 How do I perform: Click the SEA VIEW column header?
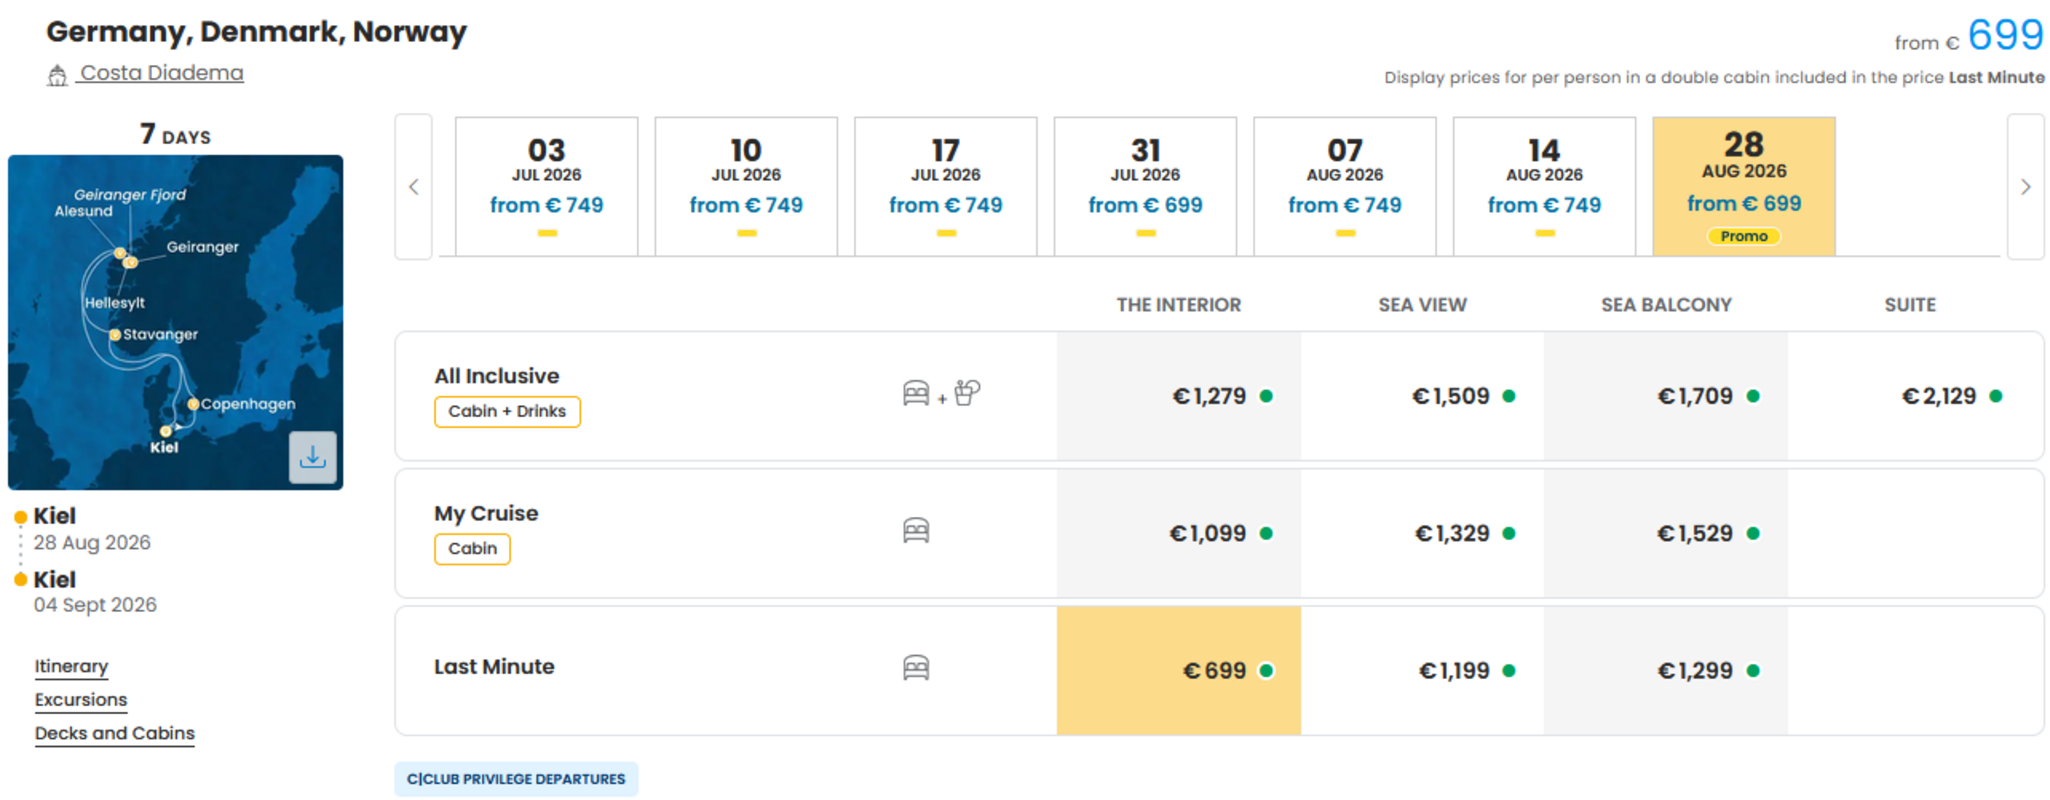point(1422,305)
